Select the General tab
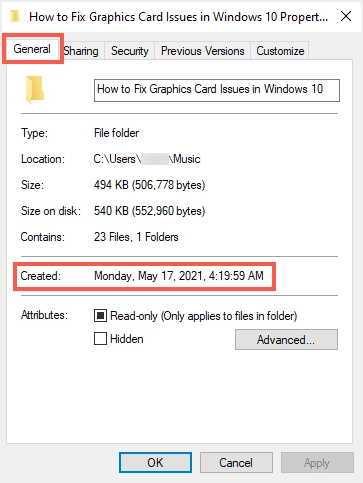 (32, 49)
